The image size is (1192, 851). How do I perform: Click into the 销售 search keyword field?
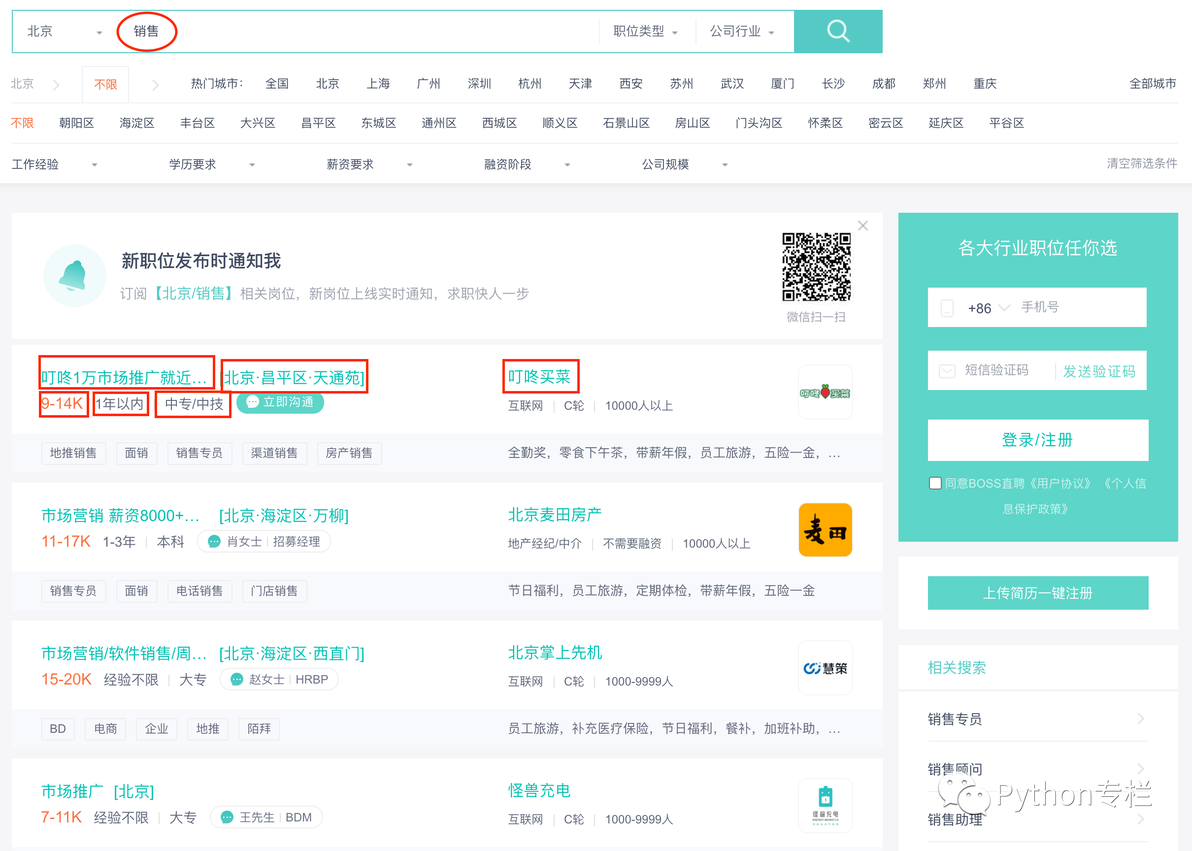pos(357,31)
